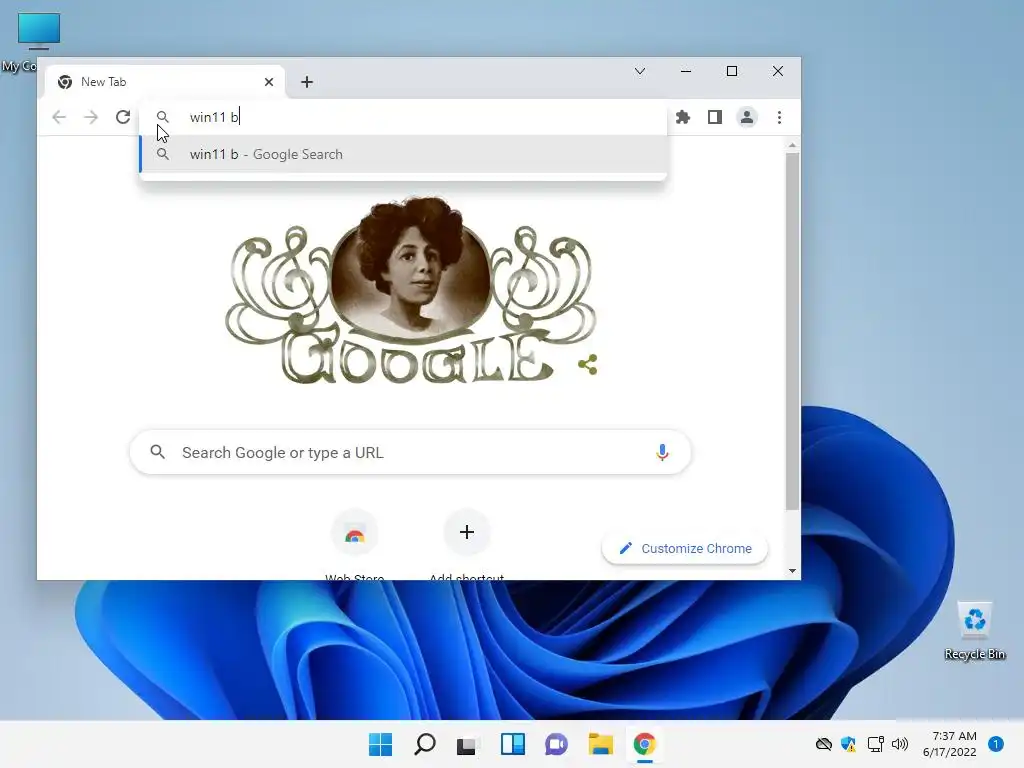Open Widgets from the taskbar
This screenshot has height=768, width=1024.
[513, 744]
